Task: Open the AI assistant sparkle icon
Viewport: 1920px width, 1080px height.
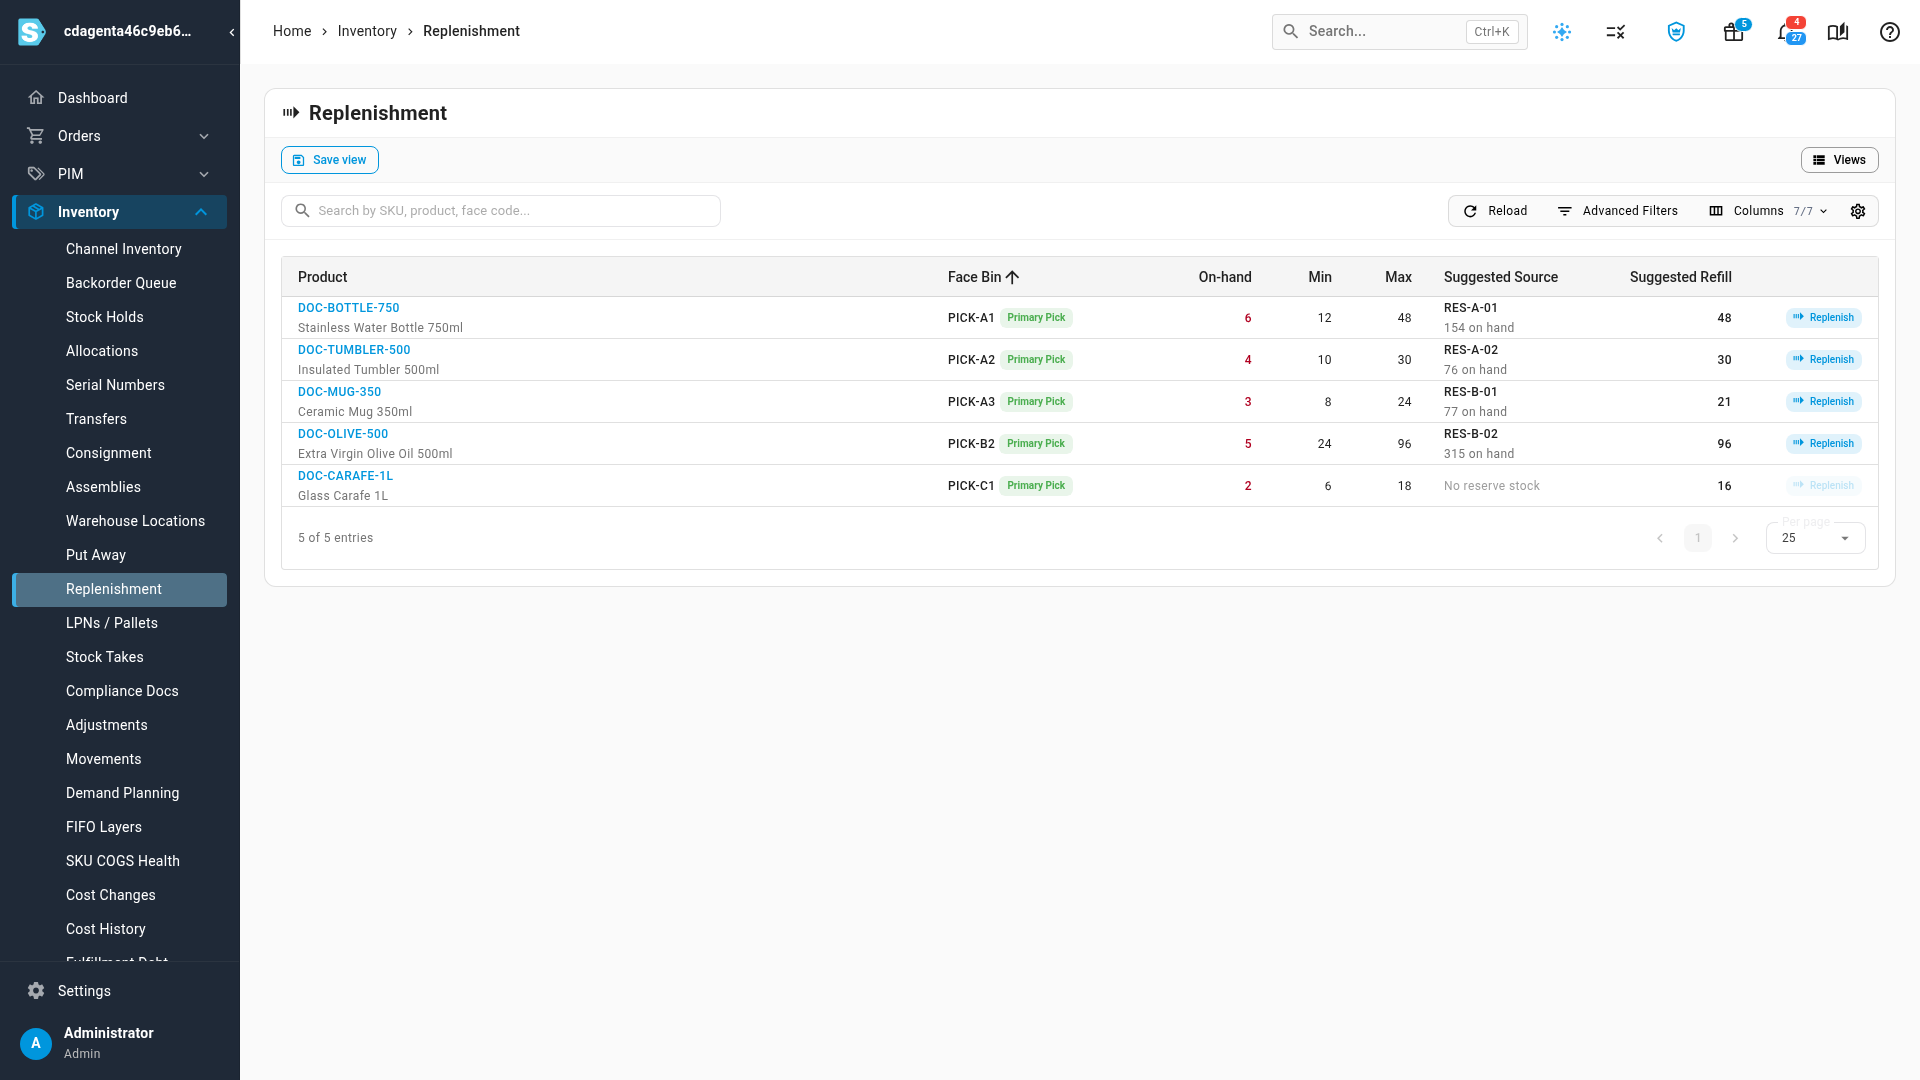Action: (1562, 32)
